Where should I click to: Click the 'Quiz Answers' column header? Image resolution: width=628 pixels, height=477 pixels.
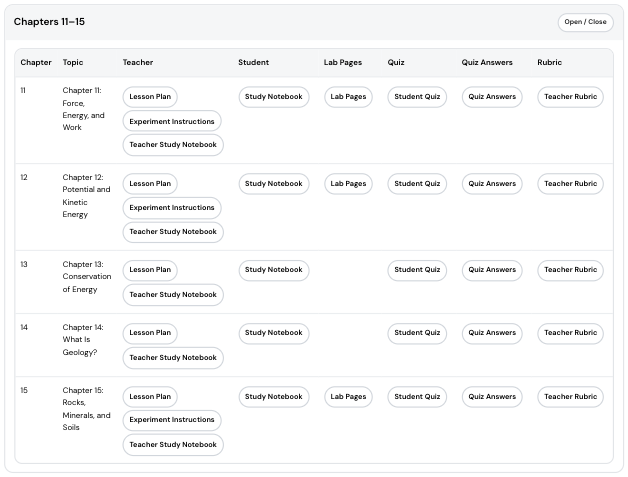point(487,62)
